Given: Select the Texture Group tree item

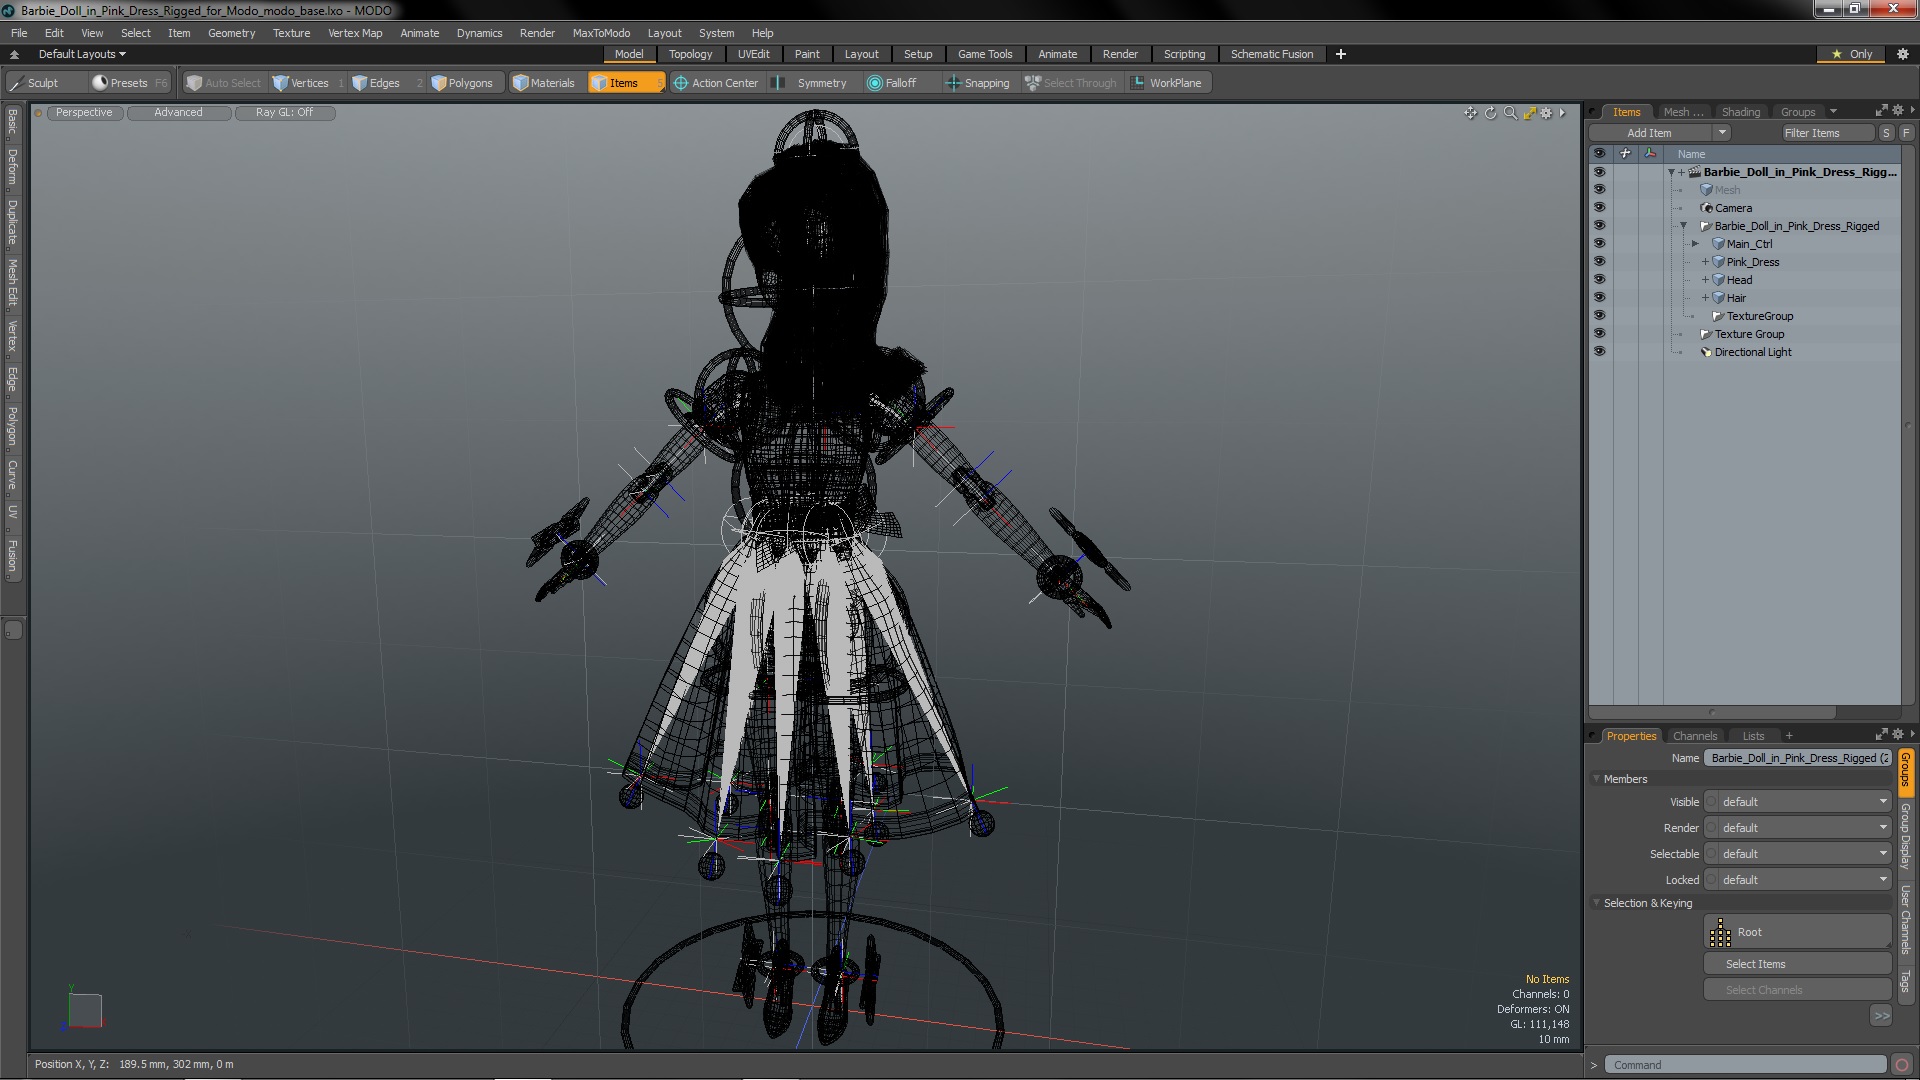Looking at the screenshot, I should pyautogui.click(x=1749, y=334).
